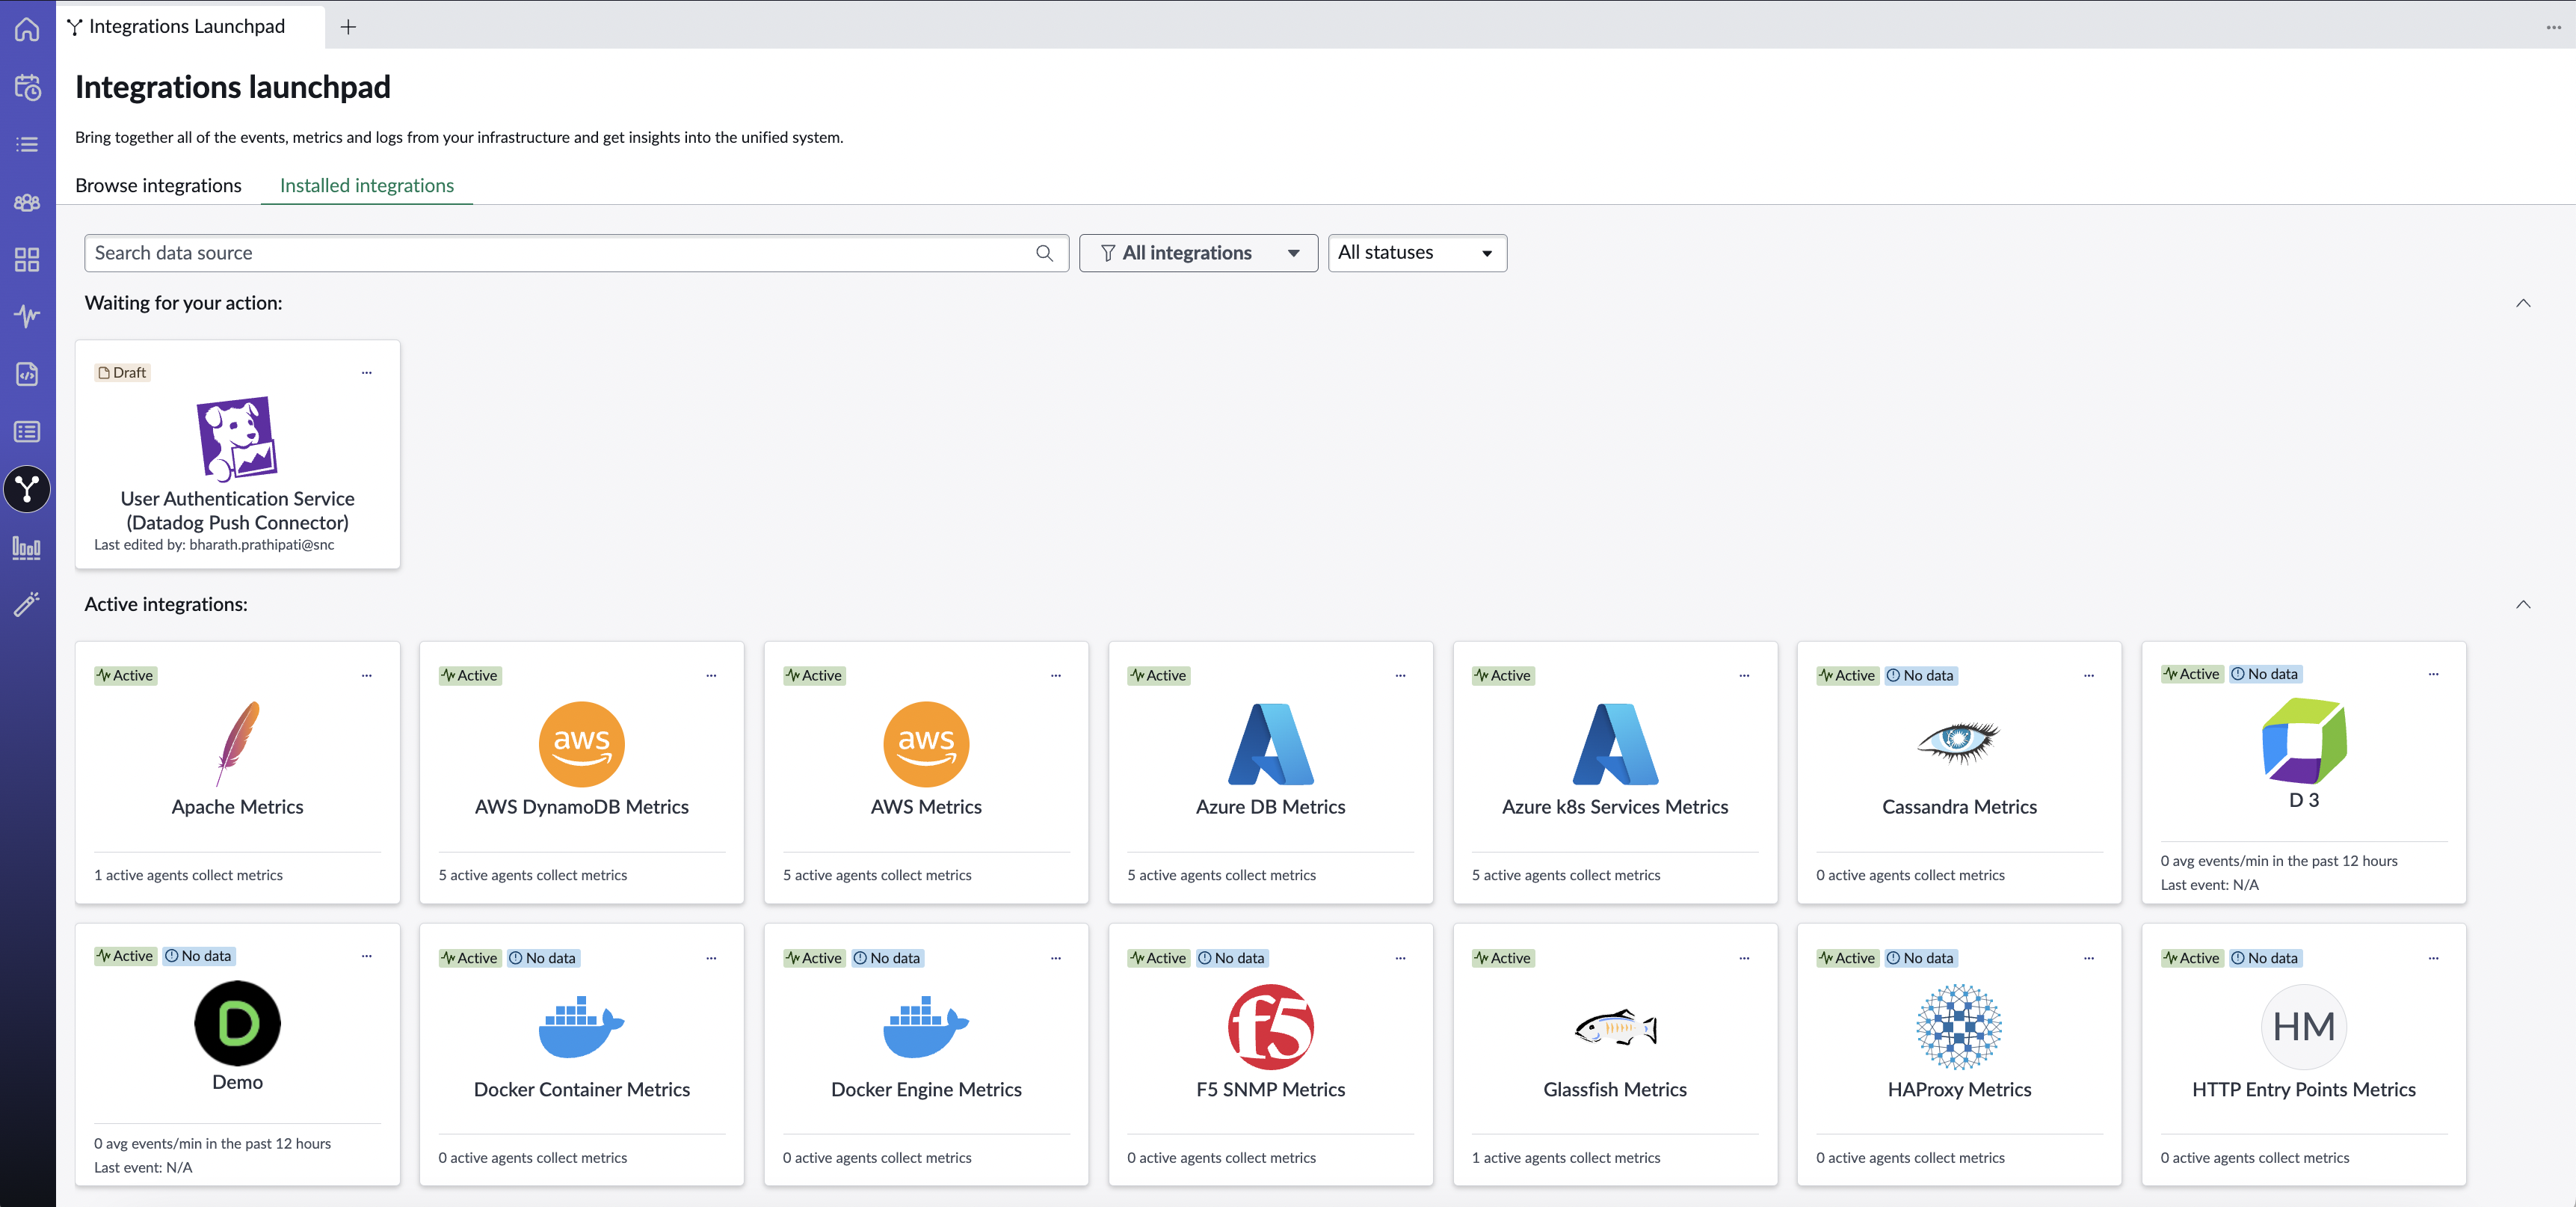Click the Datadog dog logo on the Draft card
2576x1207 pixels.
click(237, 438)
